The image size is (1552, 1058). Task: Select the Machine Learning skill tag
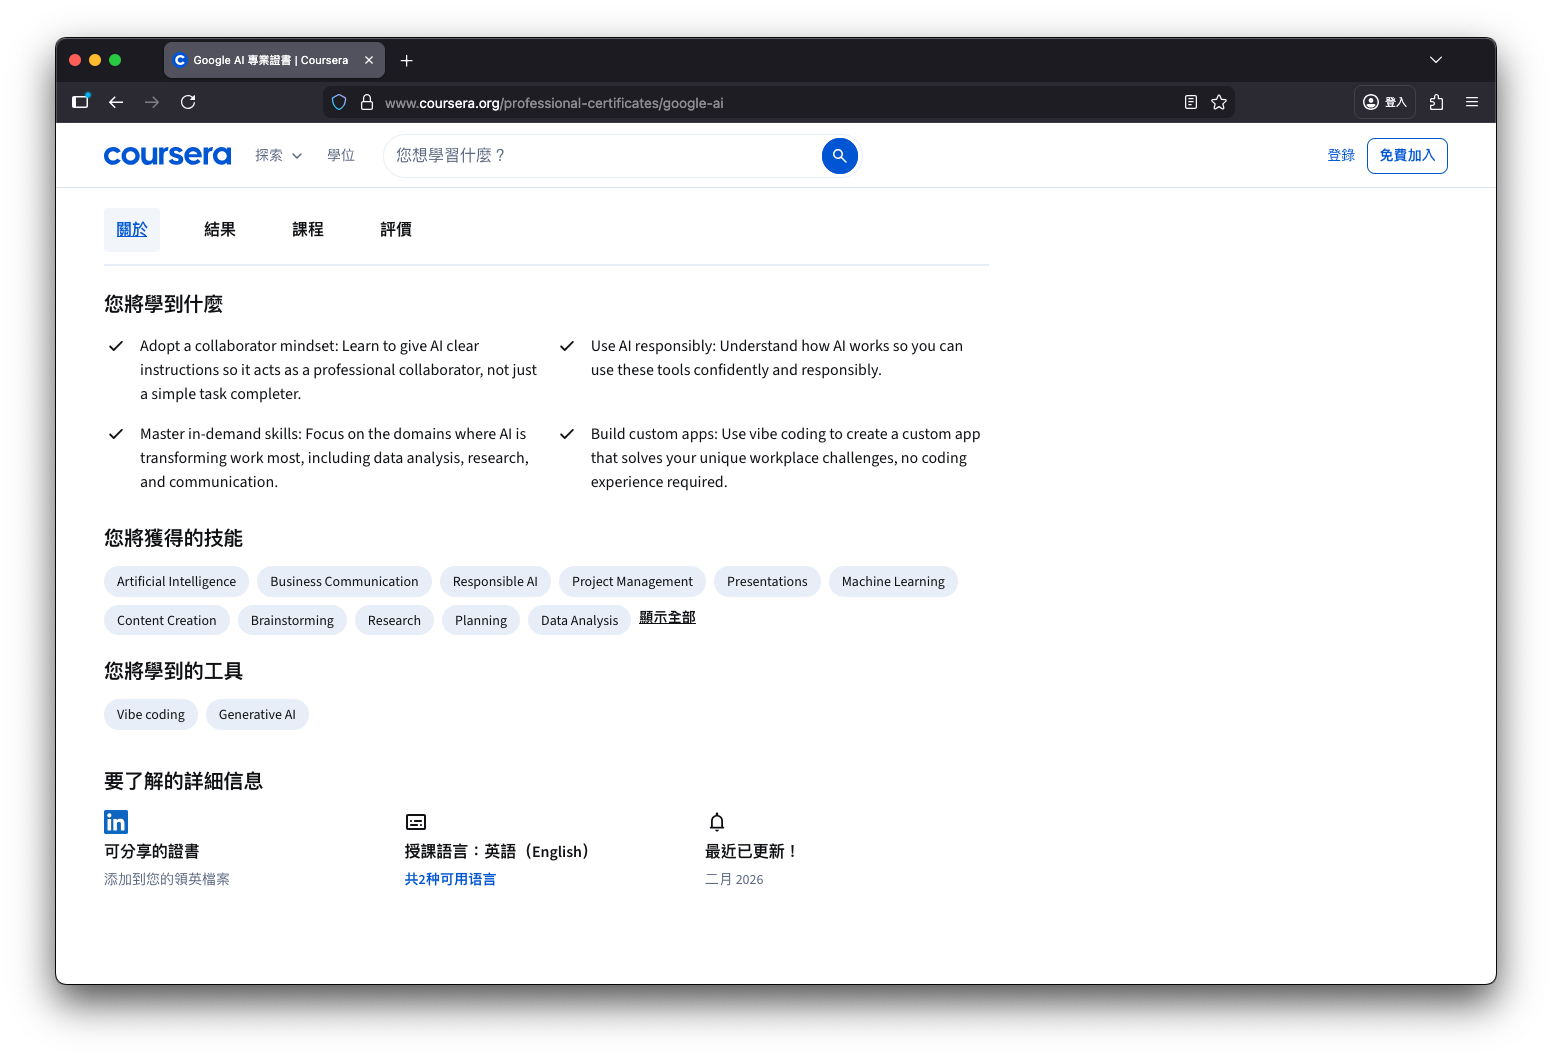click(892, 582)
